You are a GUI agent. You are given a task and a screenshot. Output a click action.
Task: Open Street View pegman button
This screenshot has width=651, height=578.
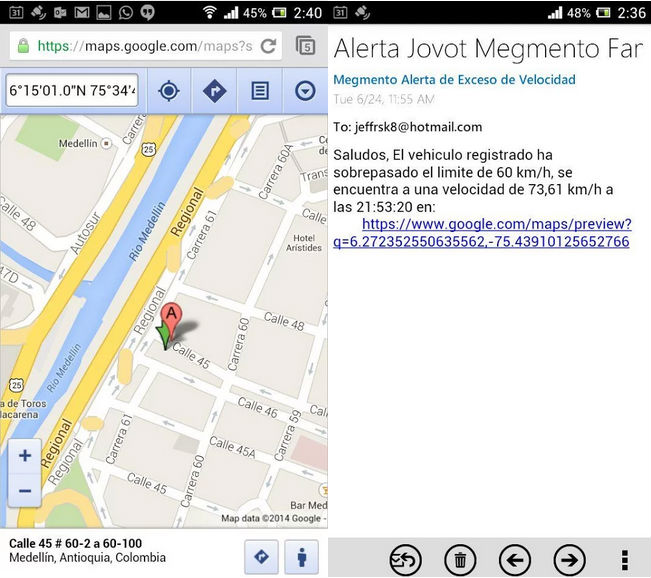click(302, 556)
